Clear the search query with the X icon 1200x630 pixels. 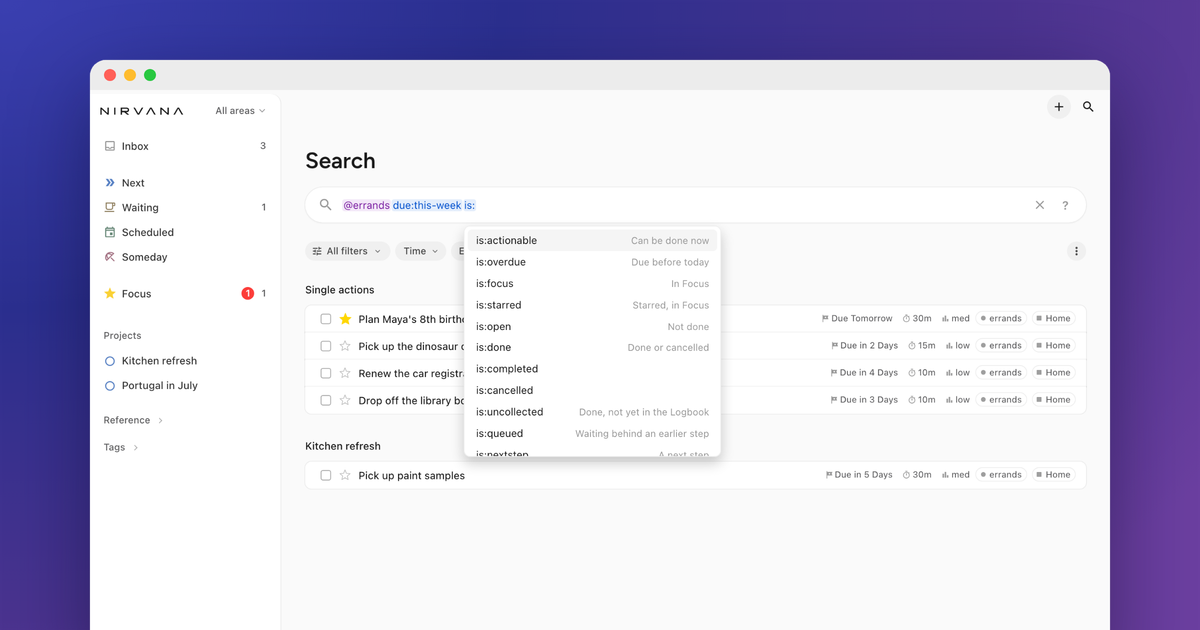1039,205
